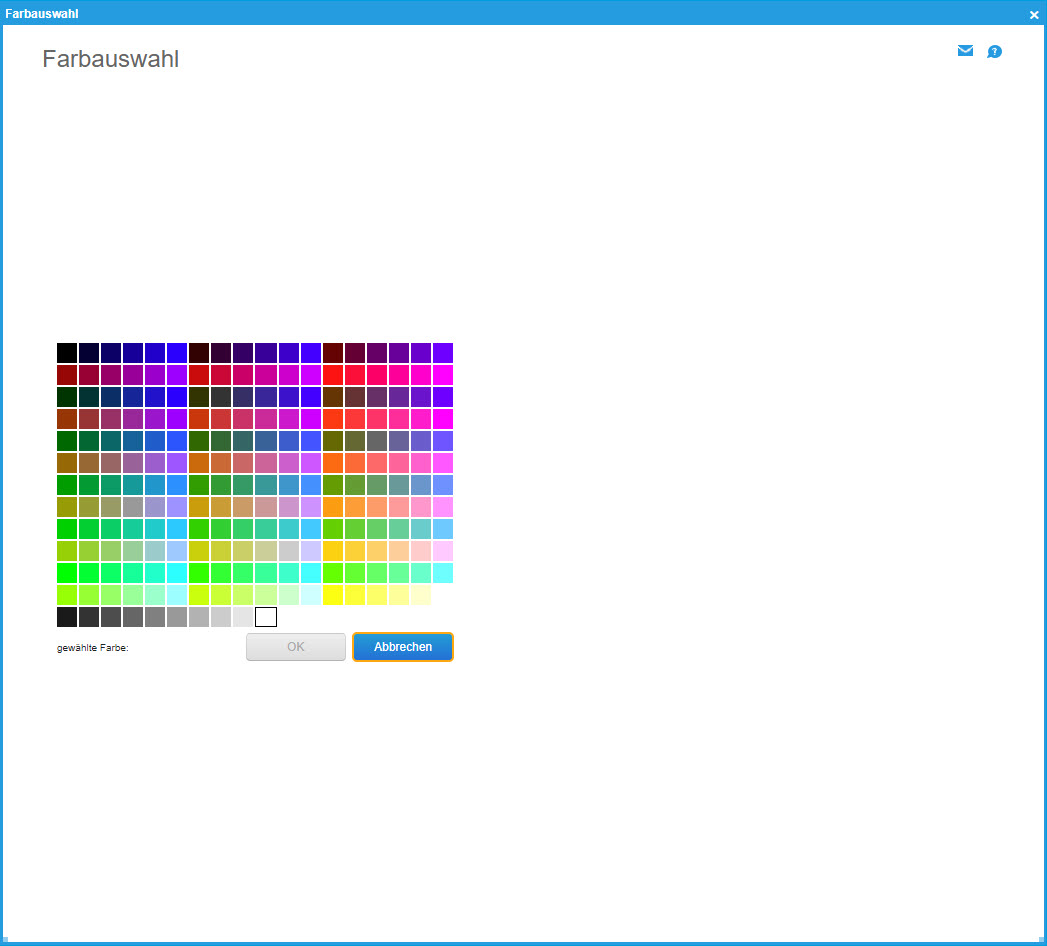
Task: Choose the most saturated pure yellow swatch
Action: pyautogui.click(x=333, y=595)
